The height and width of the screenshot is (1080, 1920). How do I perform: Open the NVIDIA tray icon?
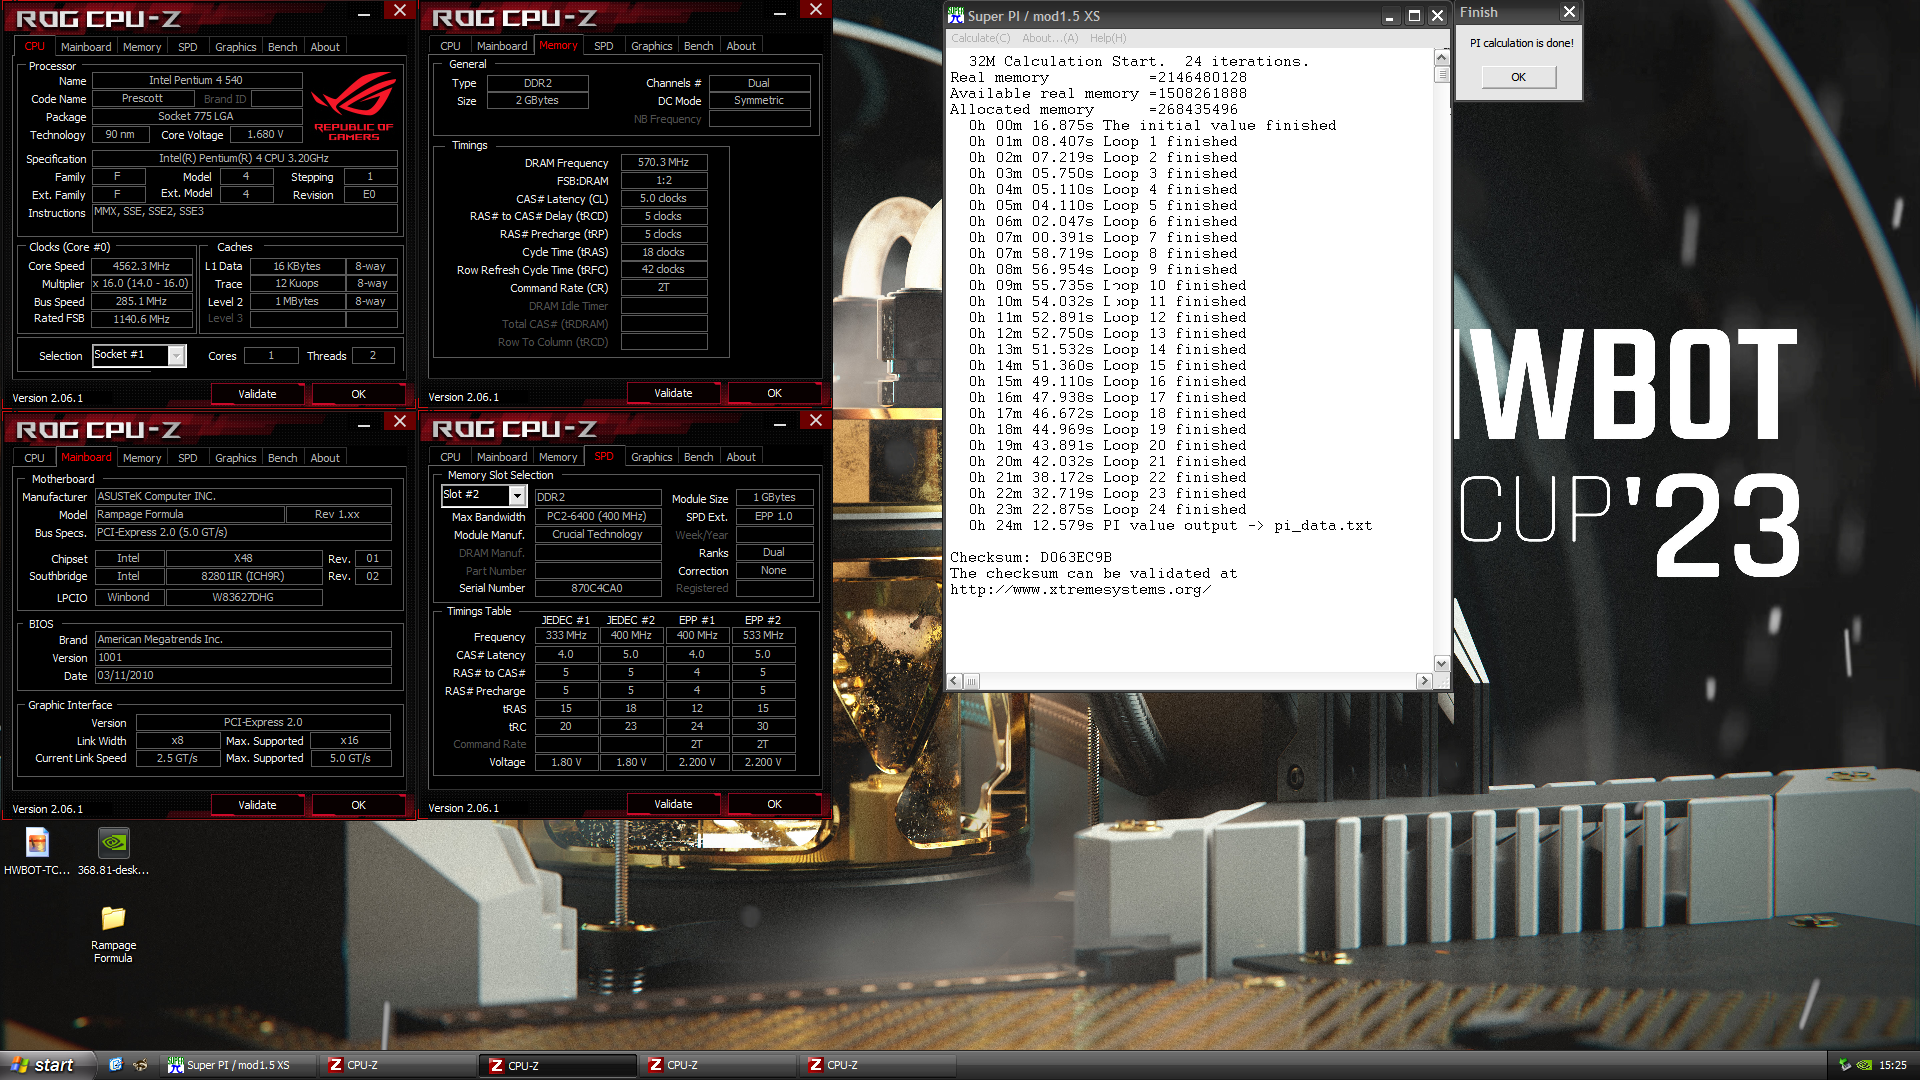[1864, 1065]
